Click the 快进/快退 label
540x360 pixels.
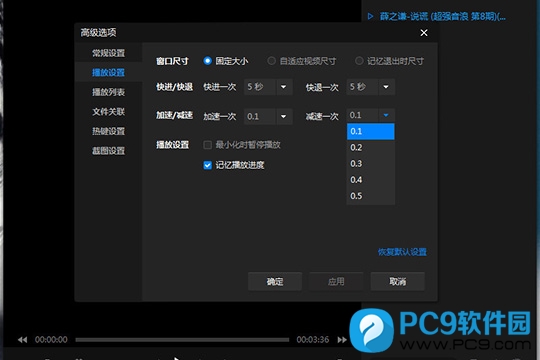coord(174,87)
